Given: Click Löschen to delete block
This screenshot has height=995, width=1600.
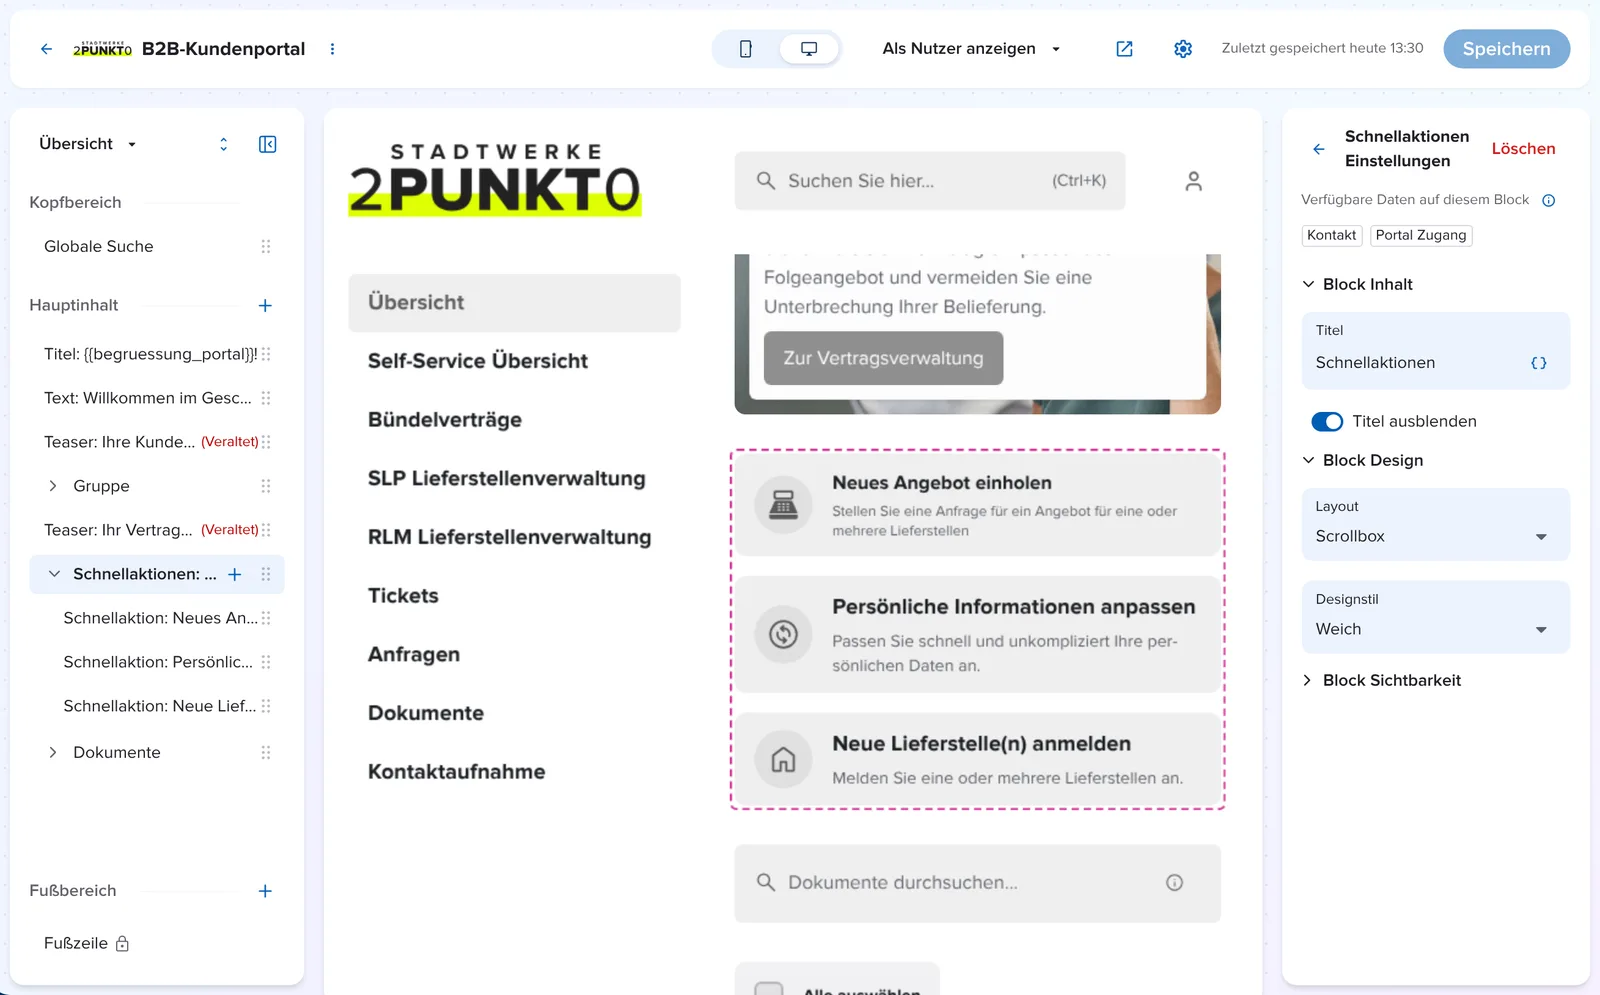Looking at the screenshot, I should click(x=1523, y=149).
